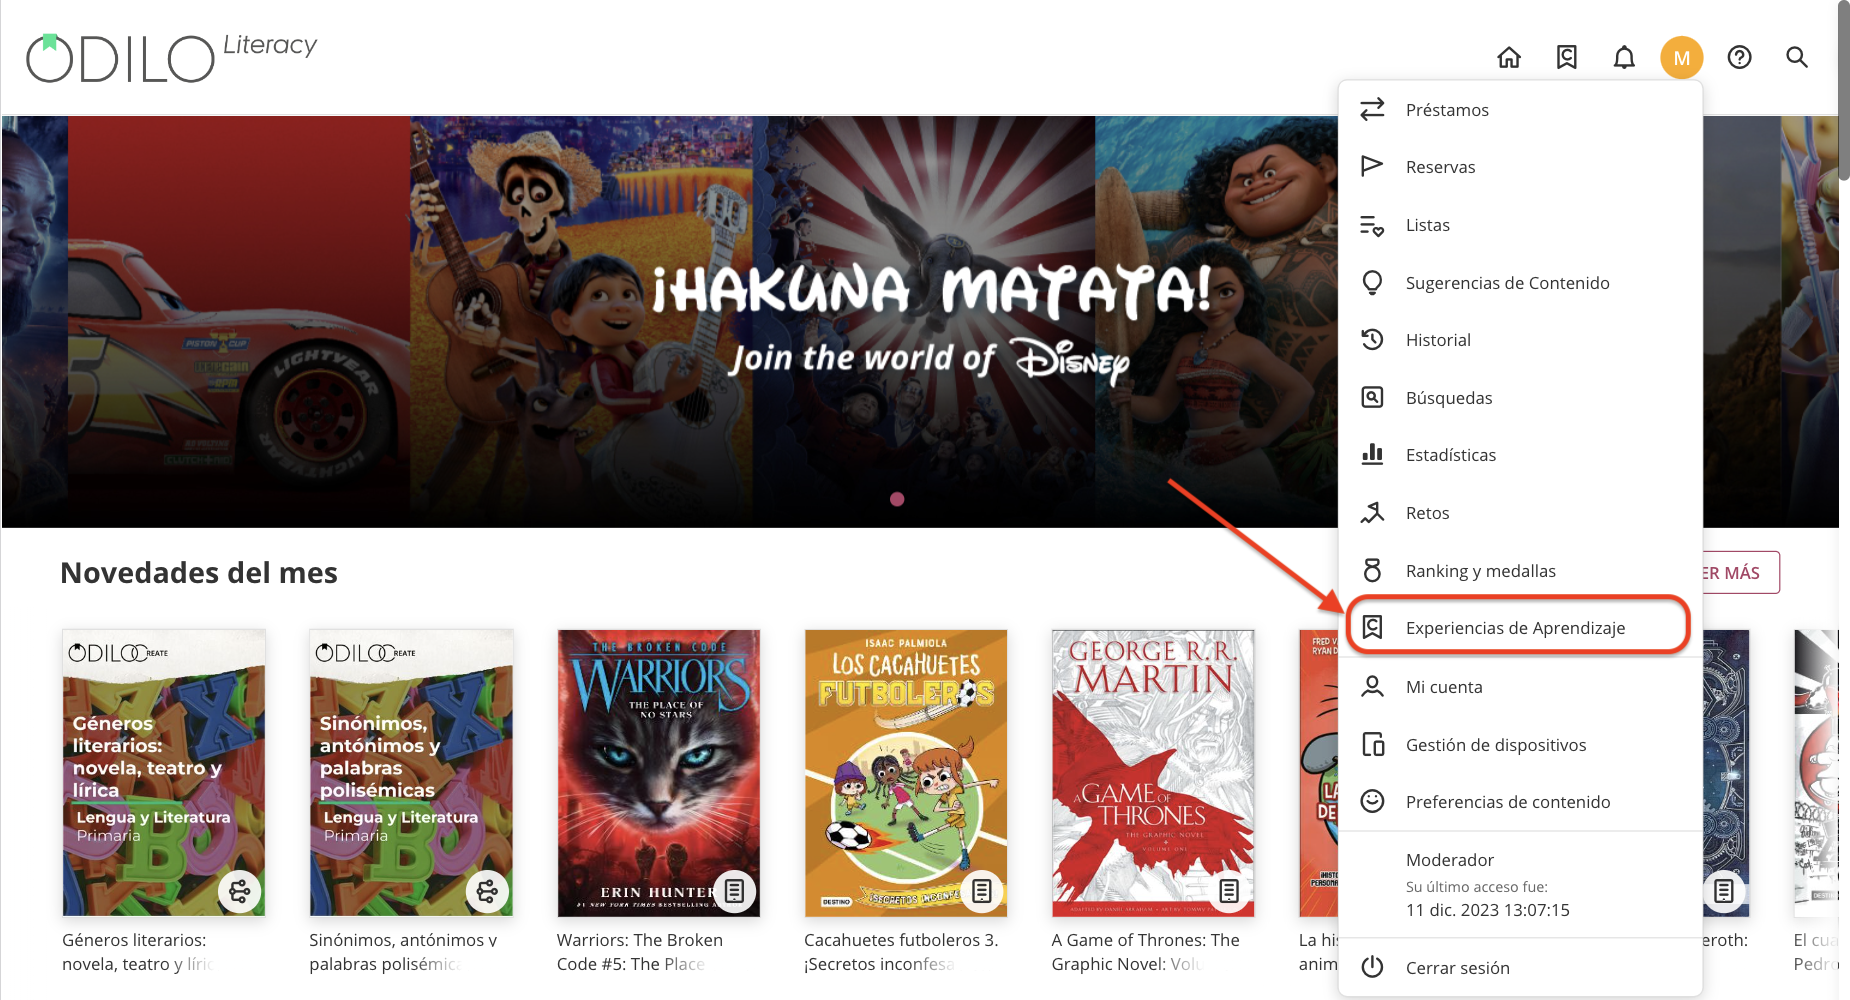Screen dimensions: 1850x1000
Task: Open Mi cuenta entry
Action: [x=1520, y=687]
